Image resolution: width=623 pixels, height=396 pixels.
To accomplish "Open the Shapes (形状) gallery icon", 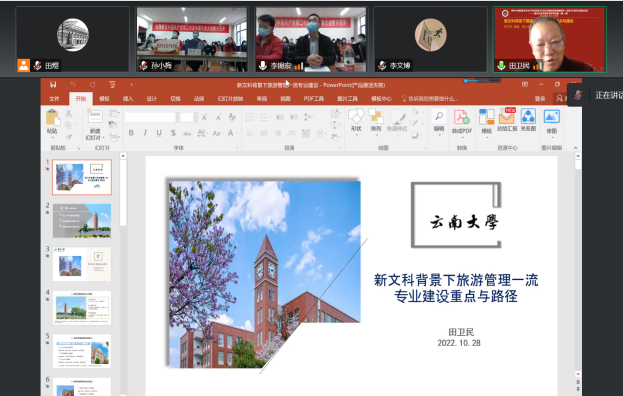I will pos(356,116).
